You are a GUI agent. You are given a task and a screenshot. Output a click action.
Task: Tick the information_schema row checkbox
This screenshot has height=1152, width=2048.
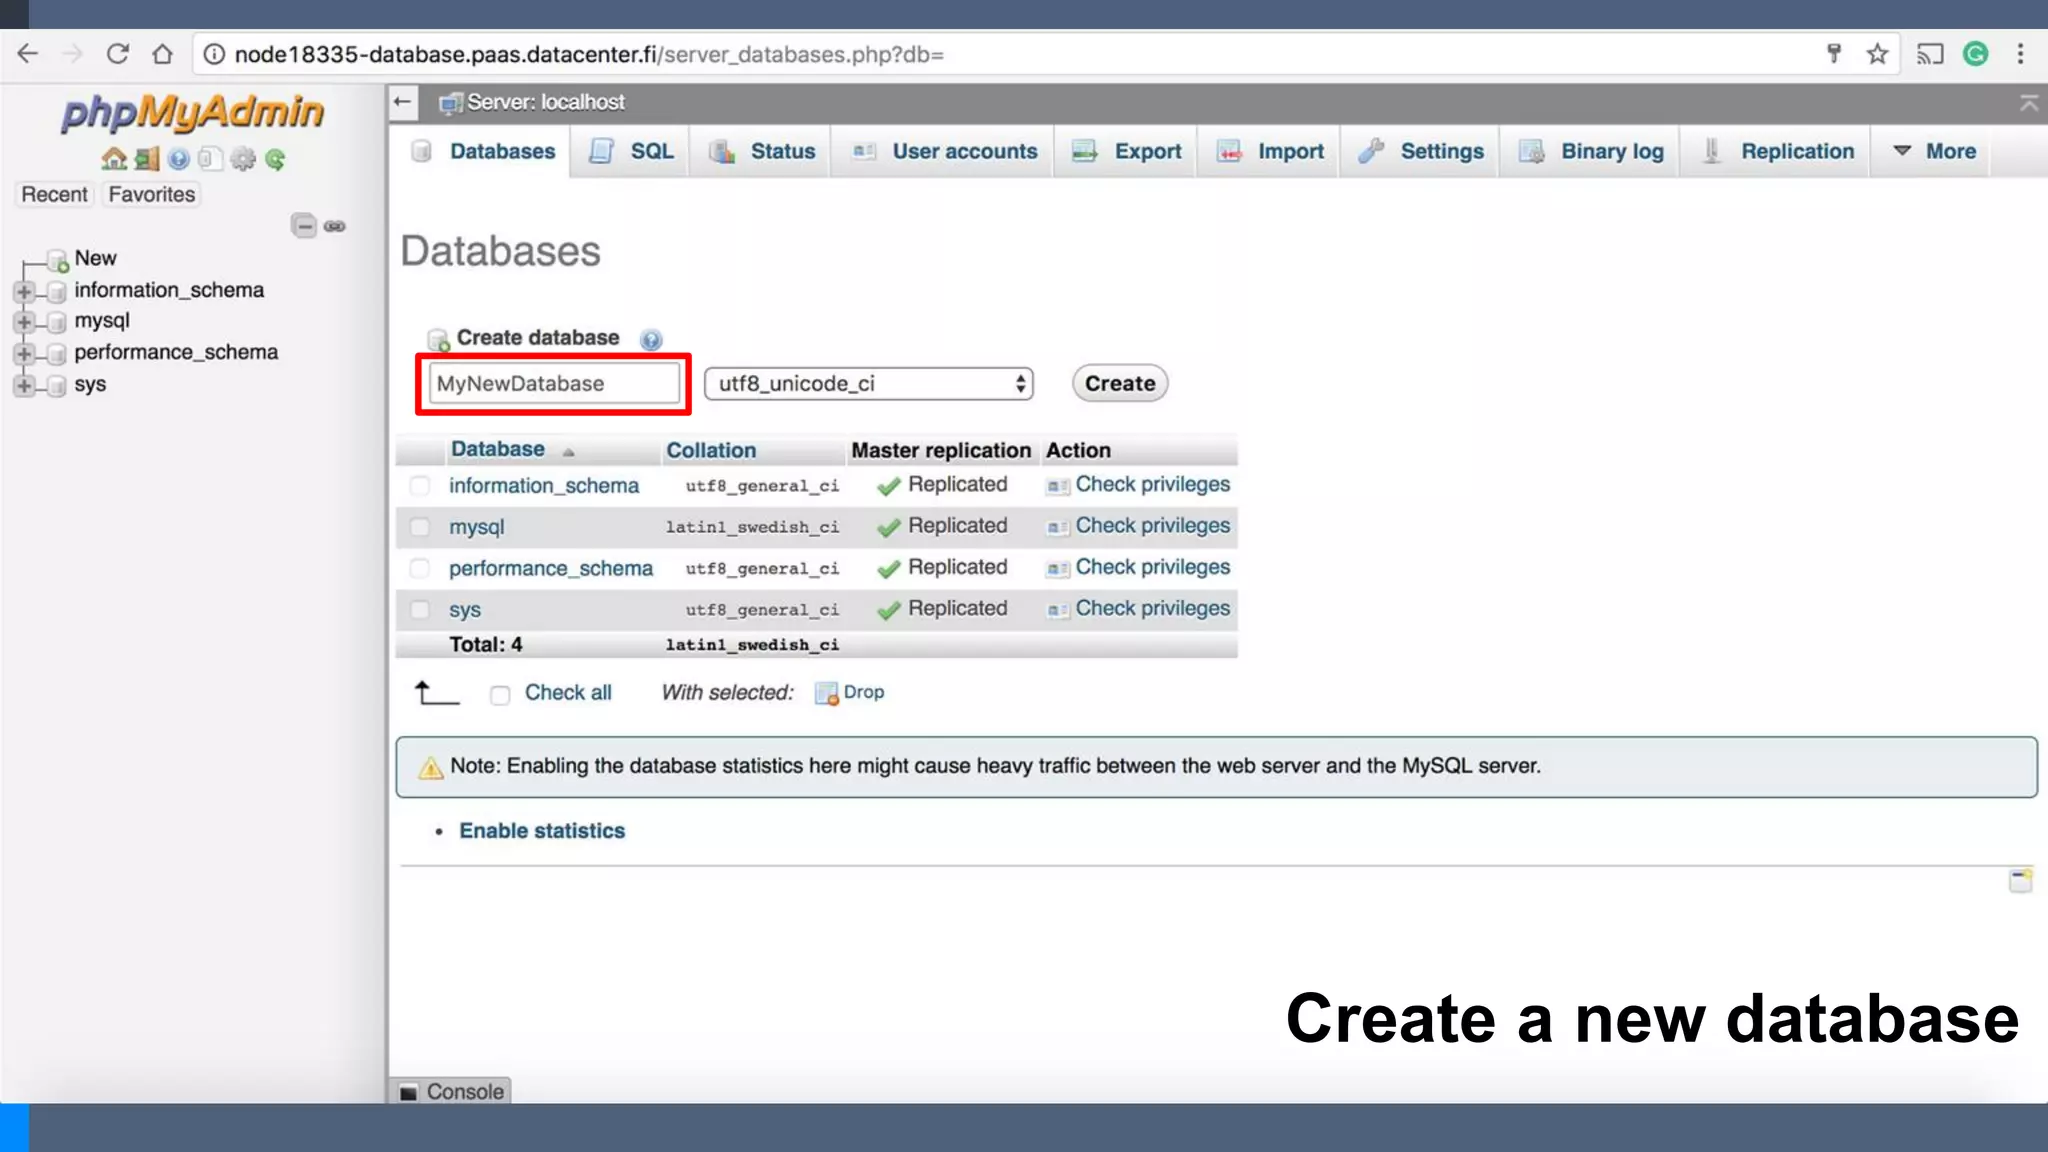420,486
